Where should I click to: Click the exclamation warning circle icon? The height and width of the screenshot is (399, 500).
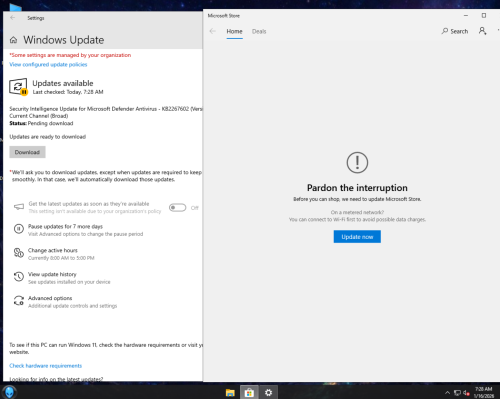tap(357, 163)
